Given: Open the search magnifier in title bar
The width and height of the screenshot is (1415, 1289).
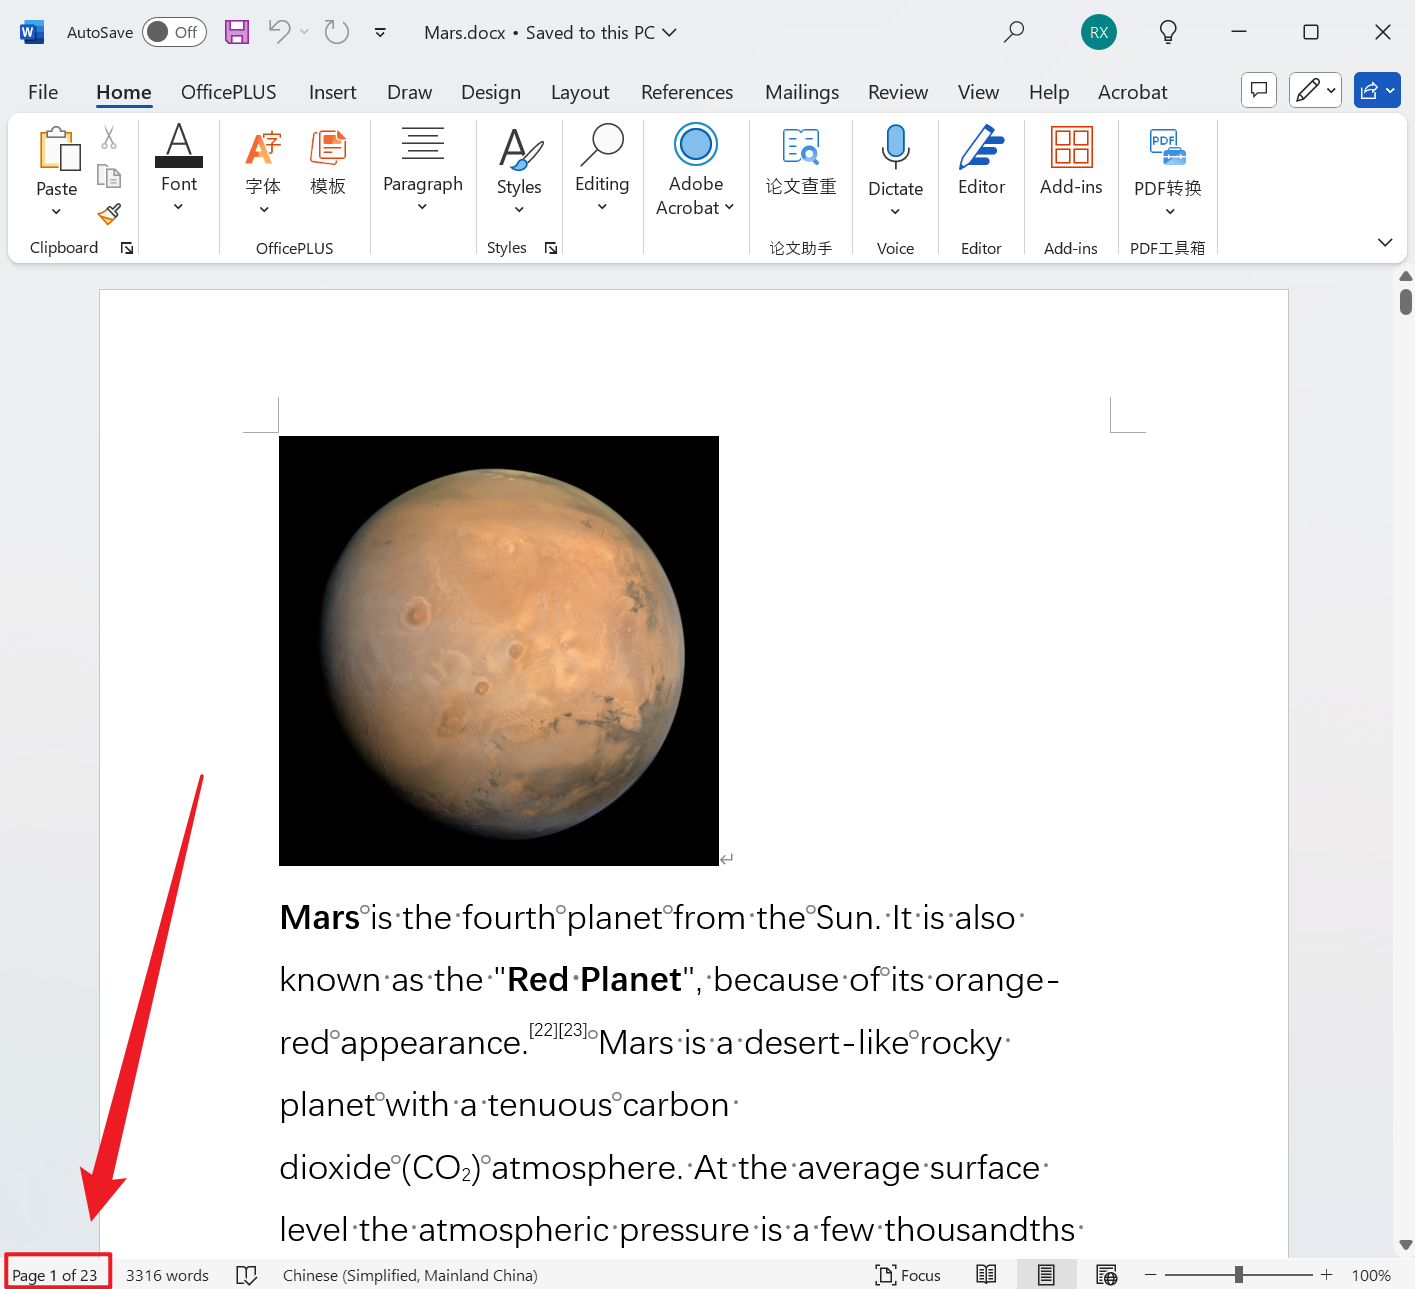Looking at the screenshot, I should [x=1014, y=32].
